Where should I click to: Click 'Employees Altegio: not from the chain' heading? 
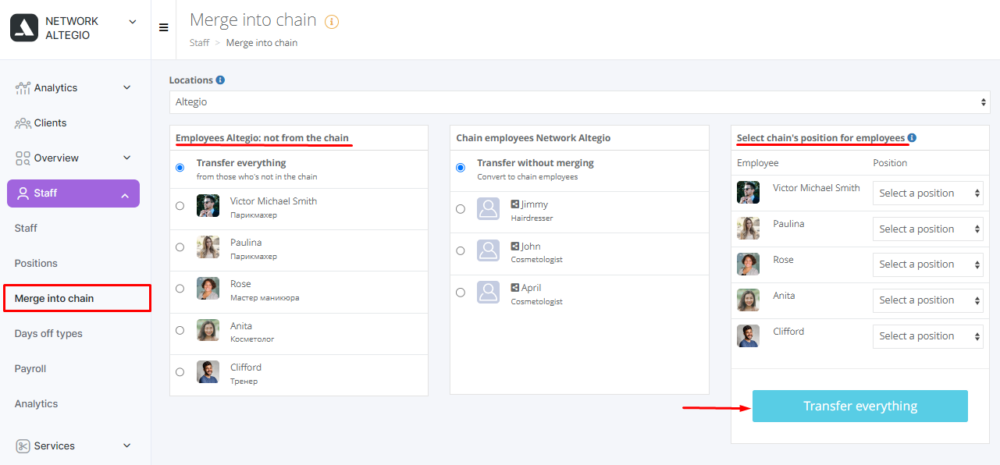[x=262, y=138]
